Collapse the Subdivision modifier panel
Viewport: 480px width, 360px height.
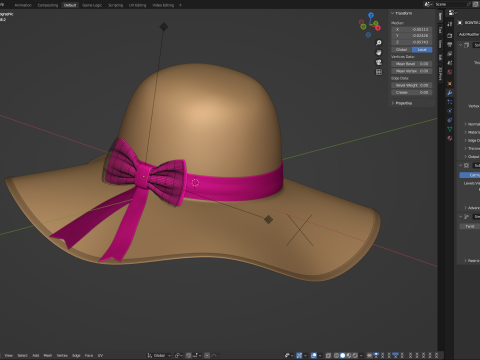(x=461, y=165)
